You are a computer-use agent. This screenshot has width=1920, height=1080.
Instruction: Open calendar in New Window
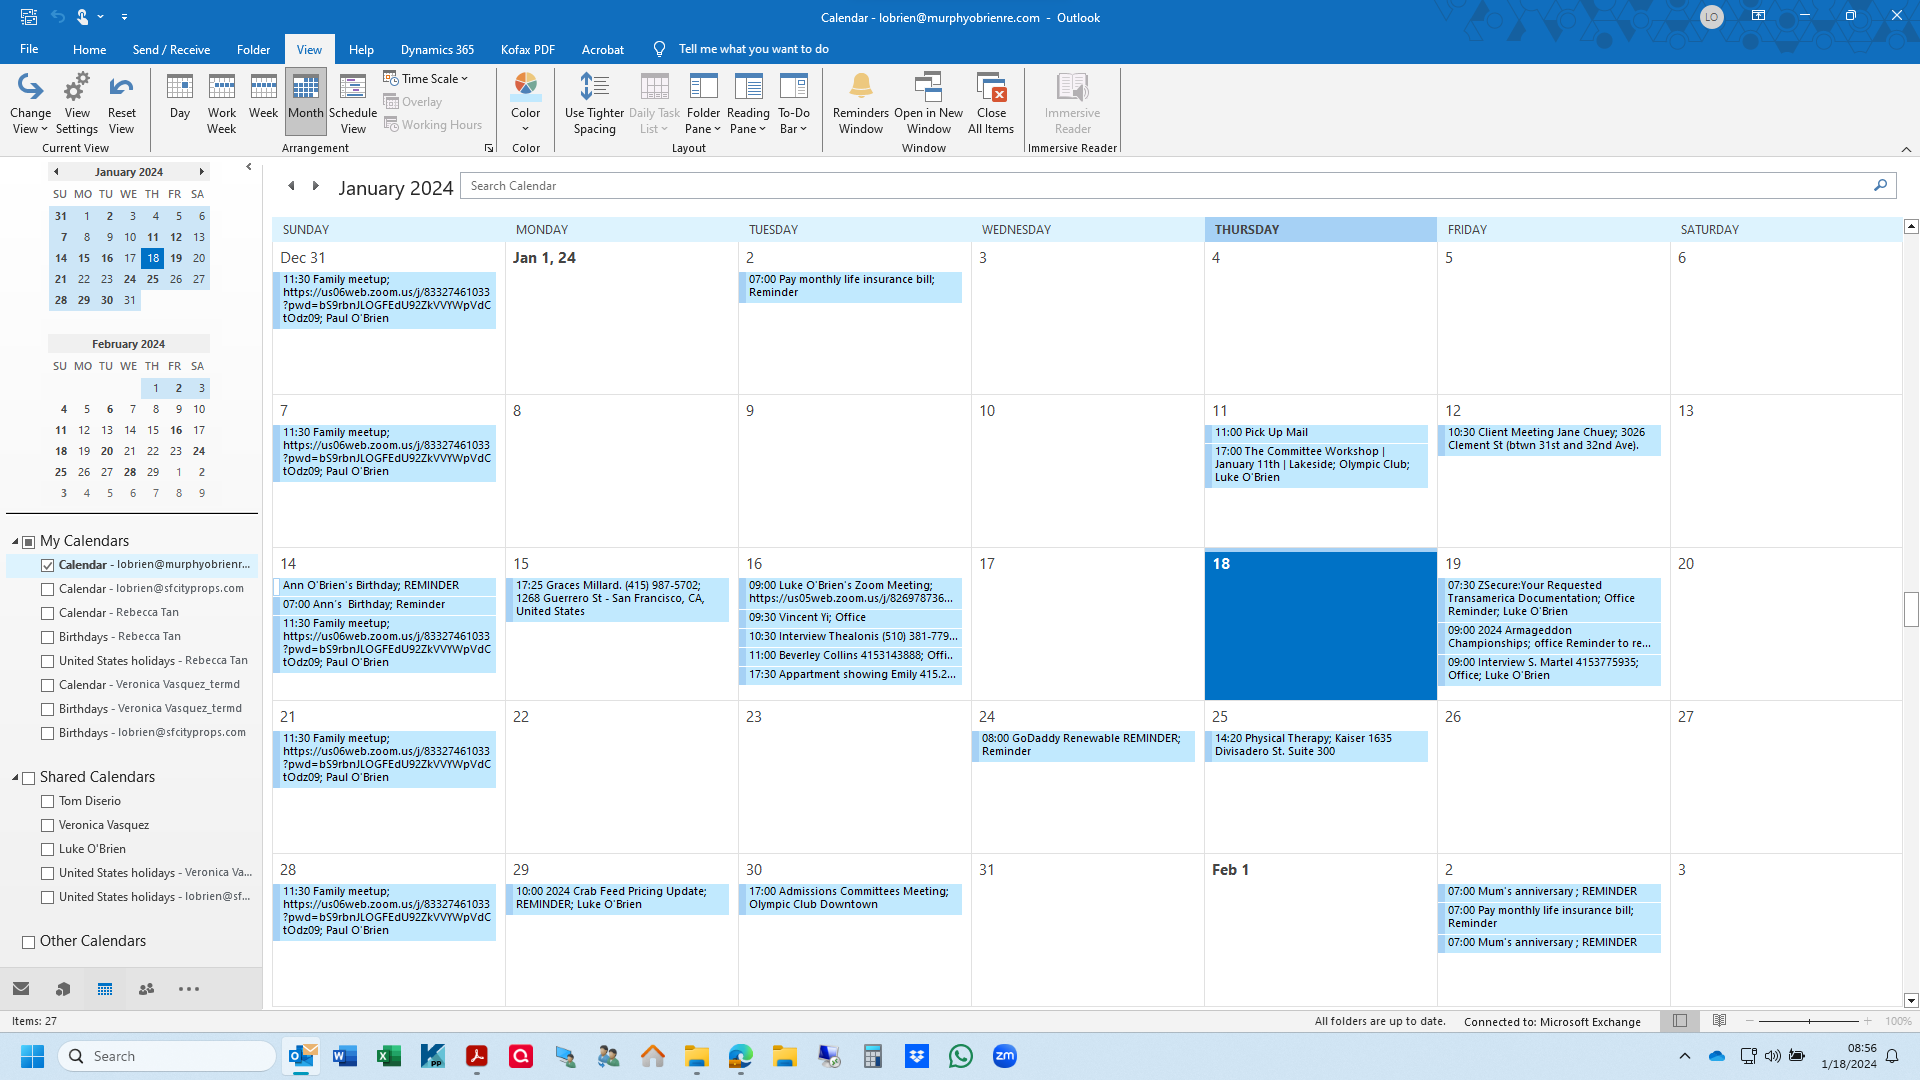coord(928,101)
